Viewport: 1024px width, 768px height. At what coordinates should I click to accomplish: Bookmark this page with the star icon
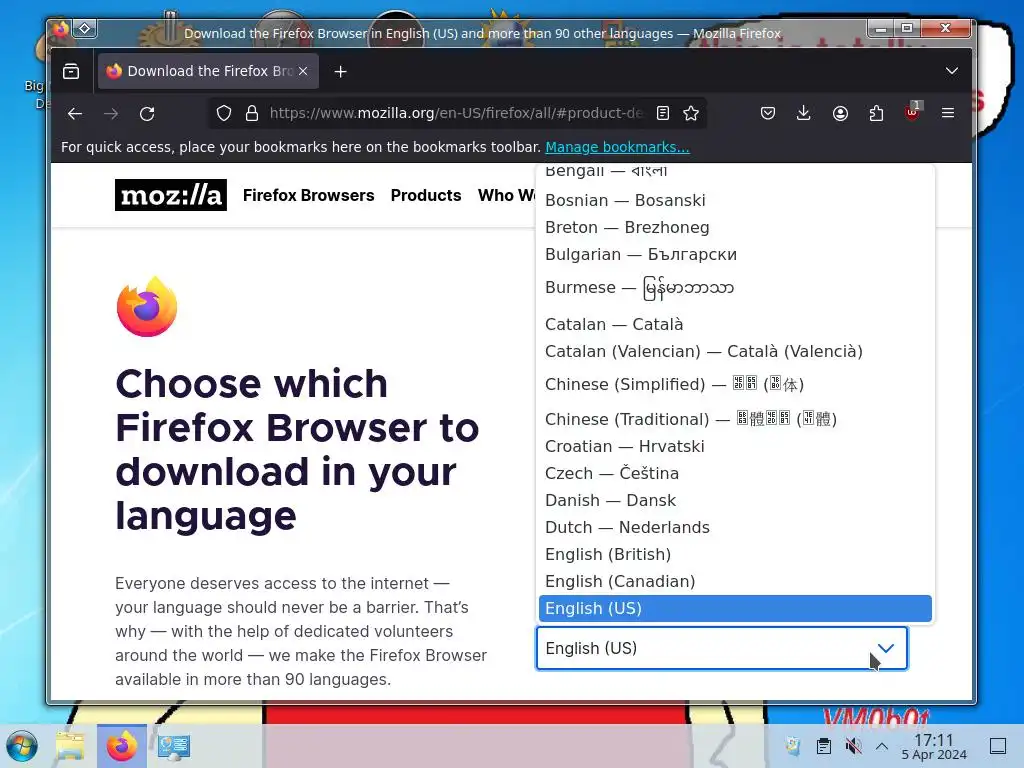pyautogui.click(x=691, y=114)
